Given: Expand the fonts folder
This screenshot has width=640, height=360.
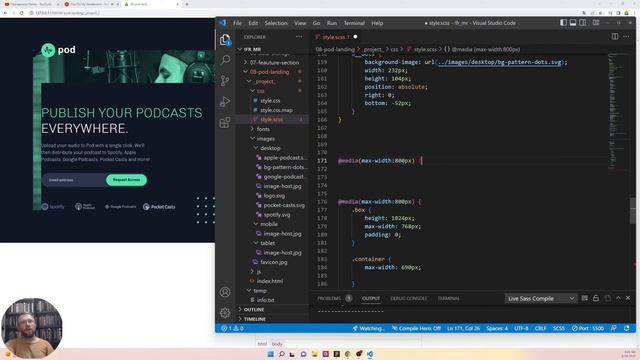Looking at the screenshot, I should tap(271, 129).
